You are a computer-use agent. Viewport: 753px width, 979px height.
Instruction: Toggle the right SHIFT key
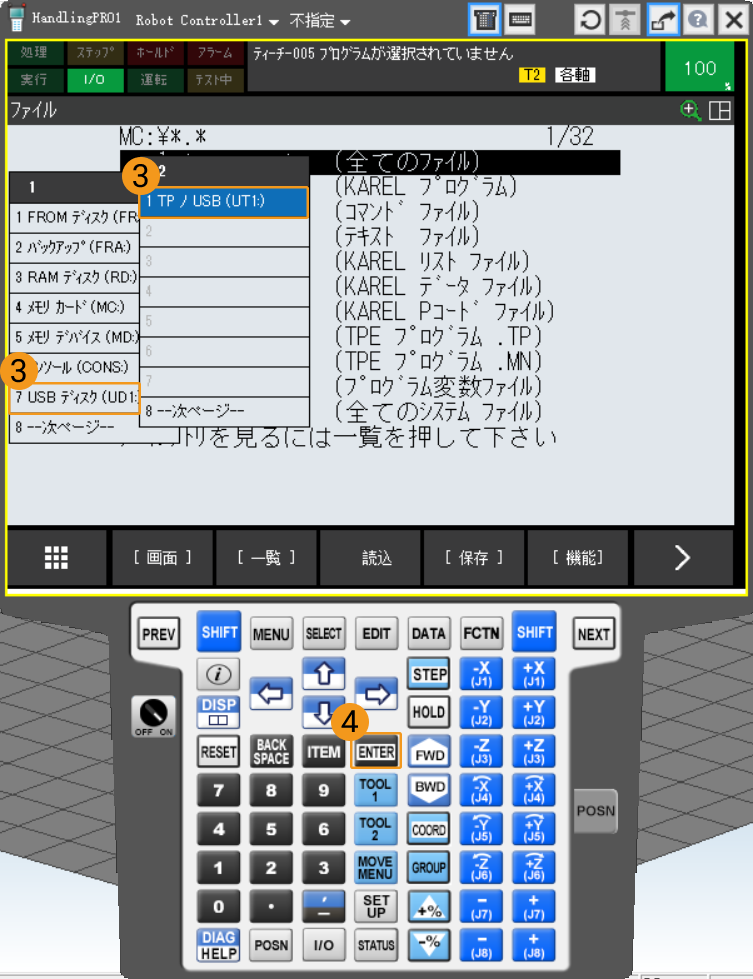pos(534,632)
